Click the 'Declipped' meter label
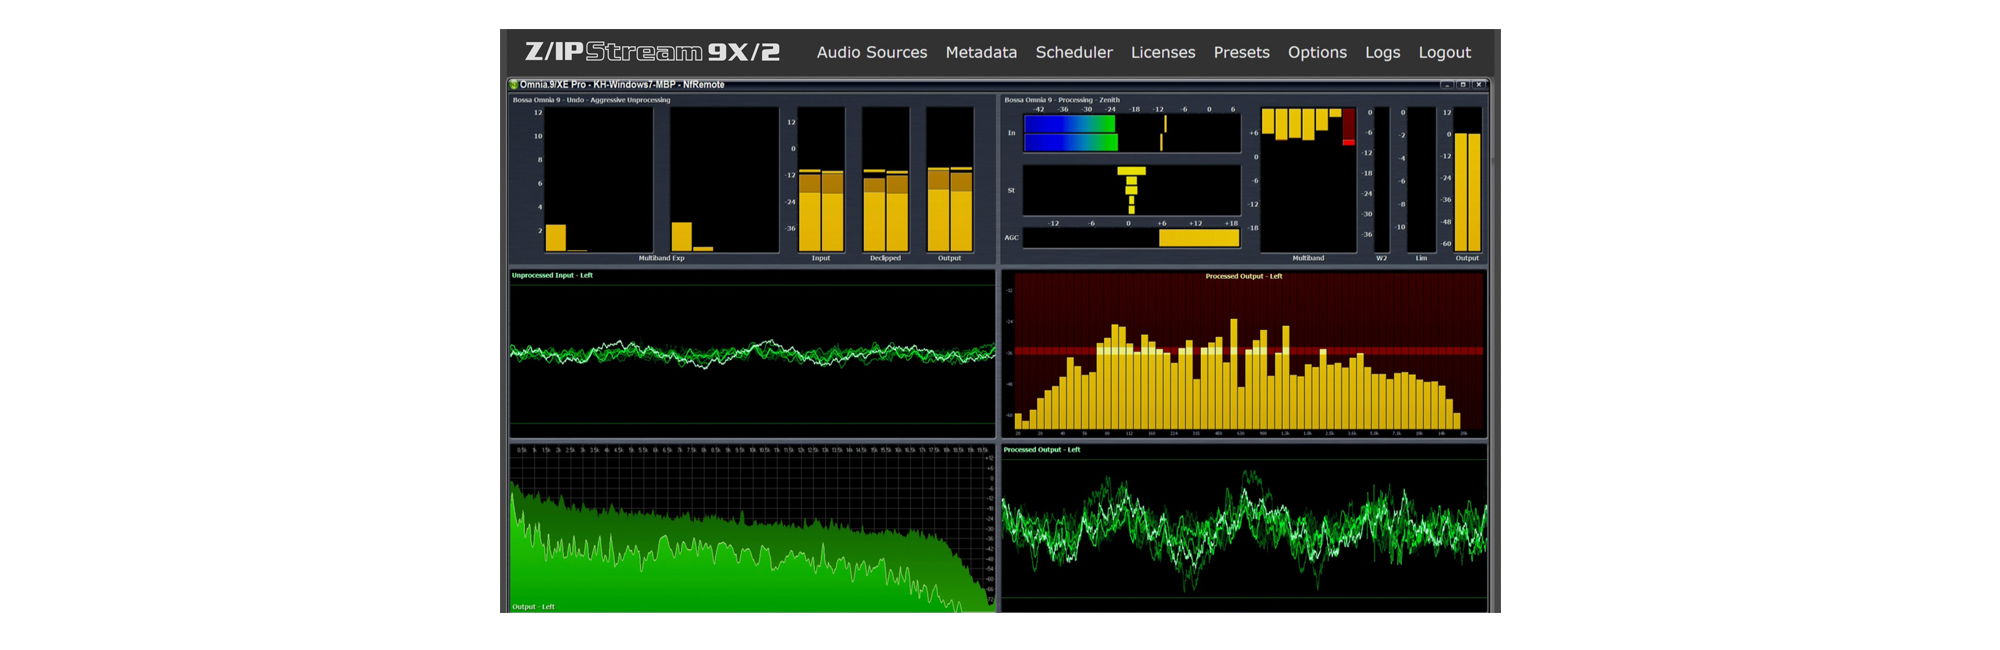2000x650 pixels. pyautogui.click(x=885, y=258)
